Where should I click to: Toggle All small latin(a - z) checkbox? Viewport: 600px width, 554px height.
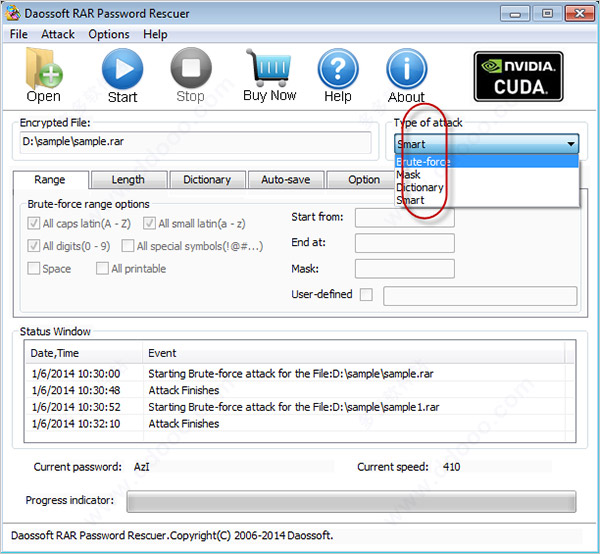149,223
